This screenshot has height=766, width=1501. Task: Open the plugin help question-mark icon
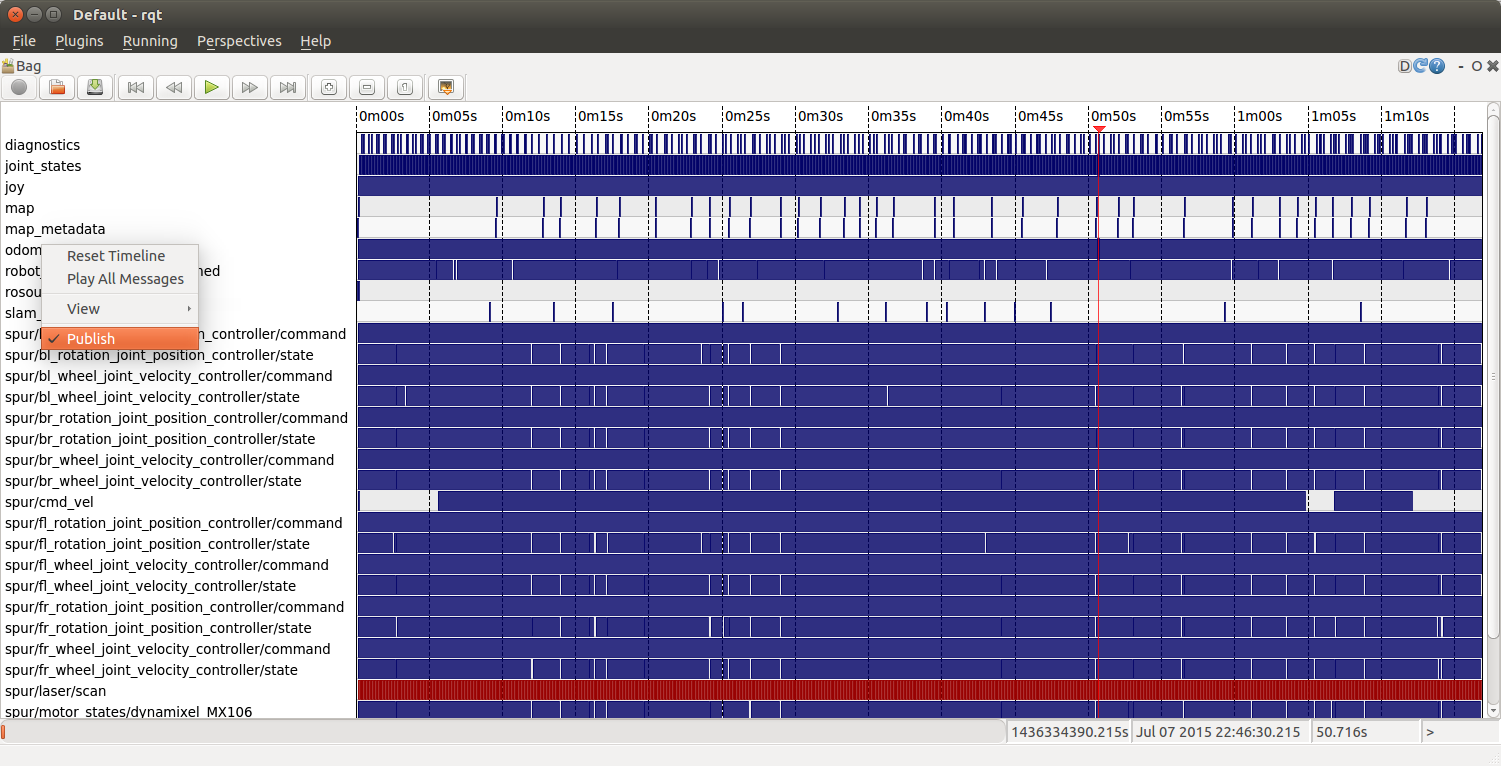[x=1437, y=66]
